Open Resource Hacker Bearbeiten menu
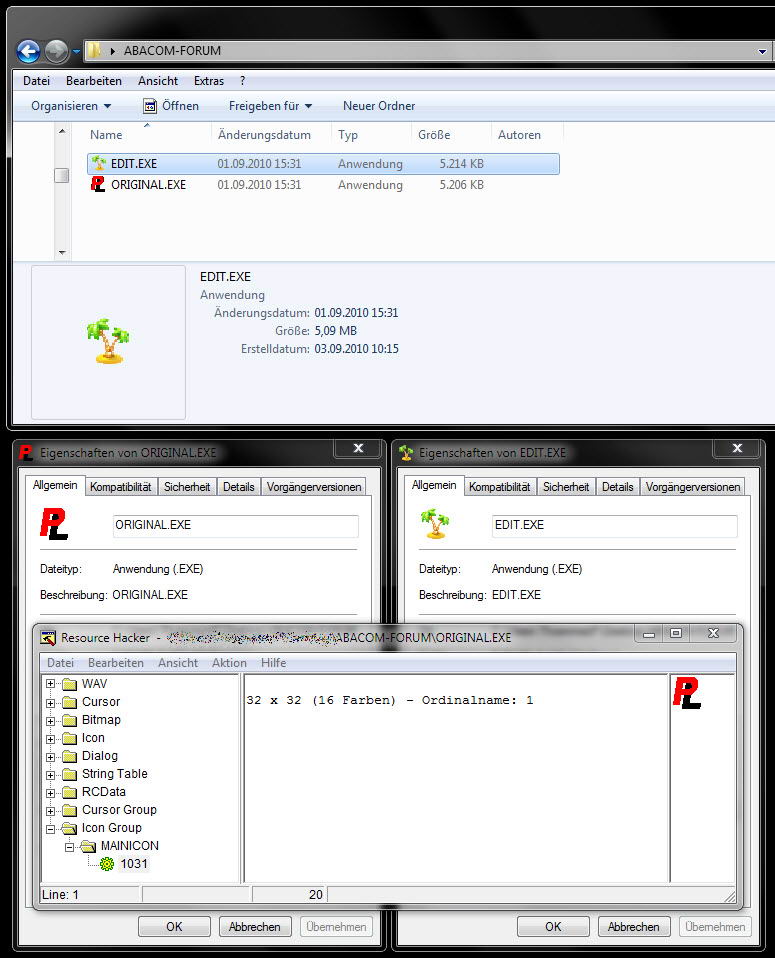 116,663
